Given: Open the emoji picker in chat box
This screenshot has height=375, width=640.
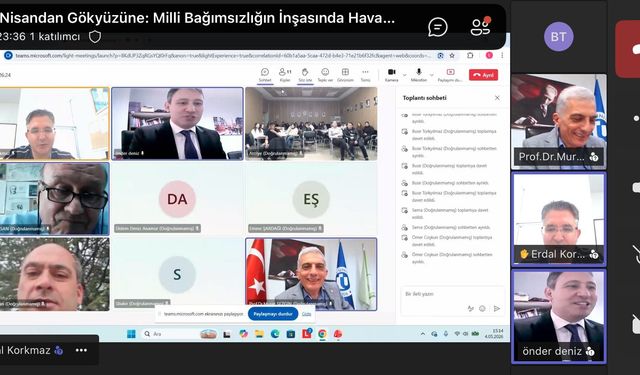Looking at the screenshot, I should [482, 308].
